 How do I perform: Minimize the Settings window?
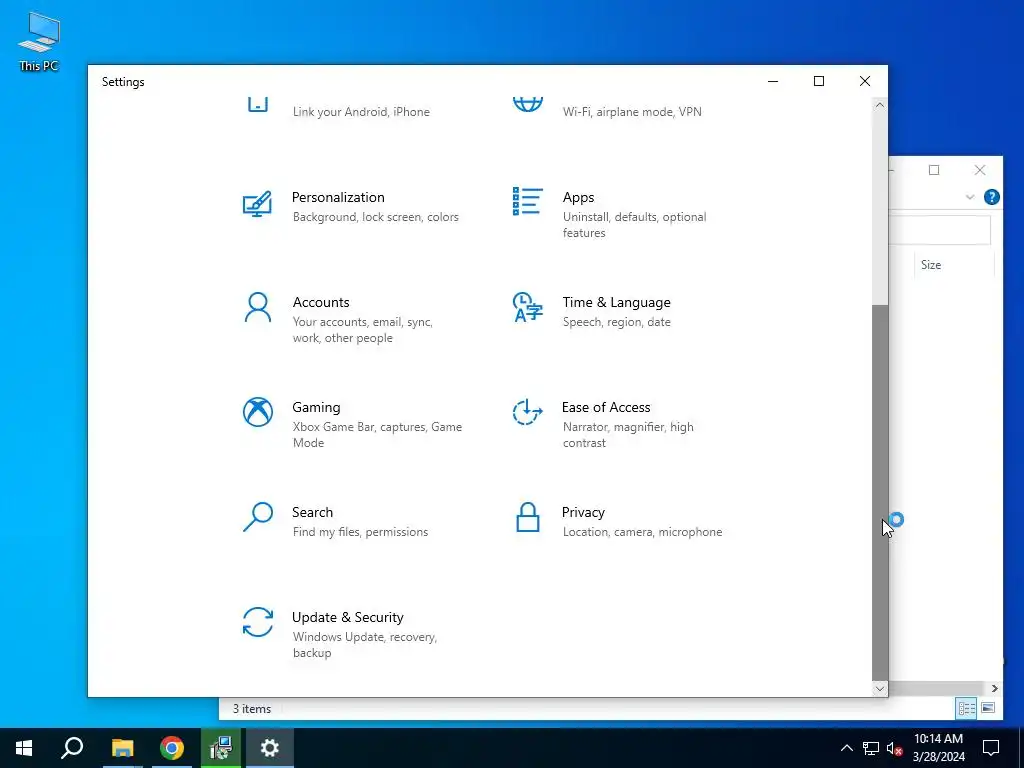(773, 81)
